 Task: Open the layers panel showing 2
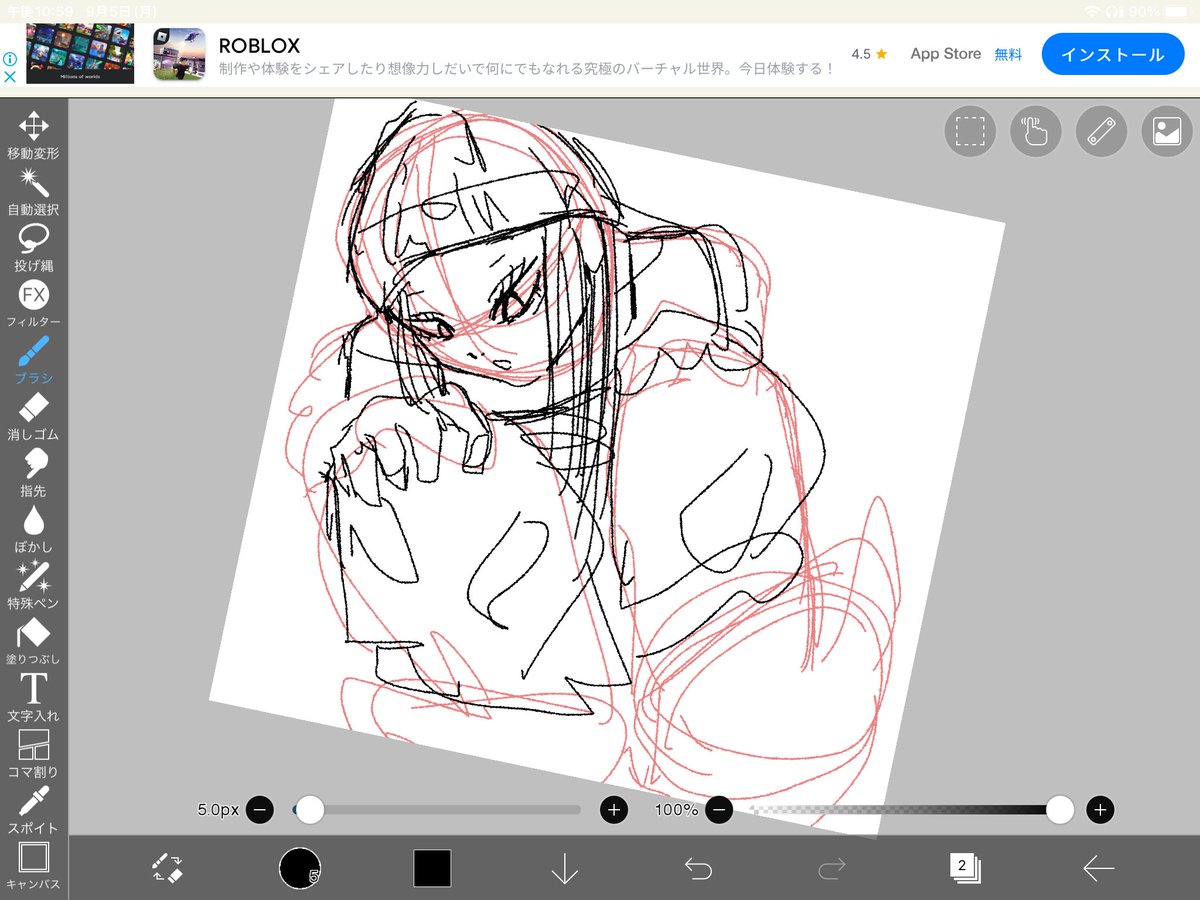pyautogui.click(x=964, y=867)
